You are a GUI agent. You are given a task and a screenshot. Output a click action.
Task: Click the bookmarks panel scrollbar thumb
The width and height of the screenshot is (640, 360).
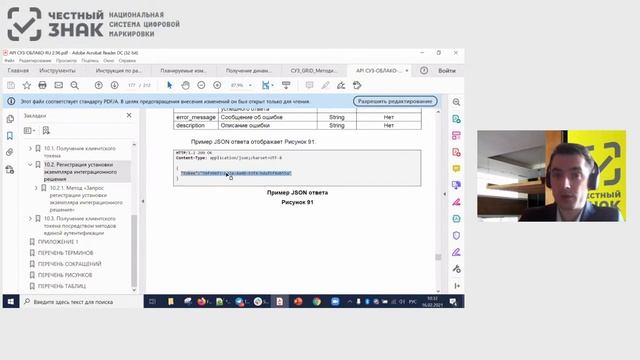[134, 250]
